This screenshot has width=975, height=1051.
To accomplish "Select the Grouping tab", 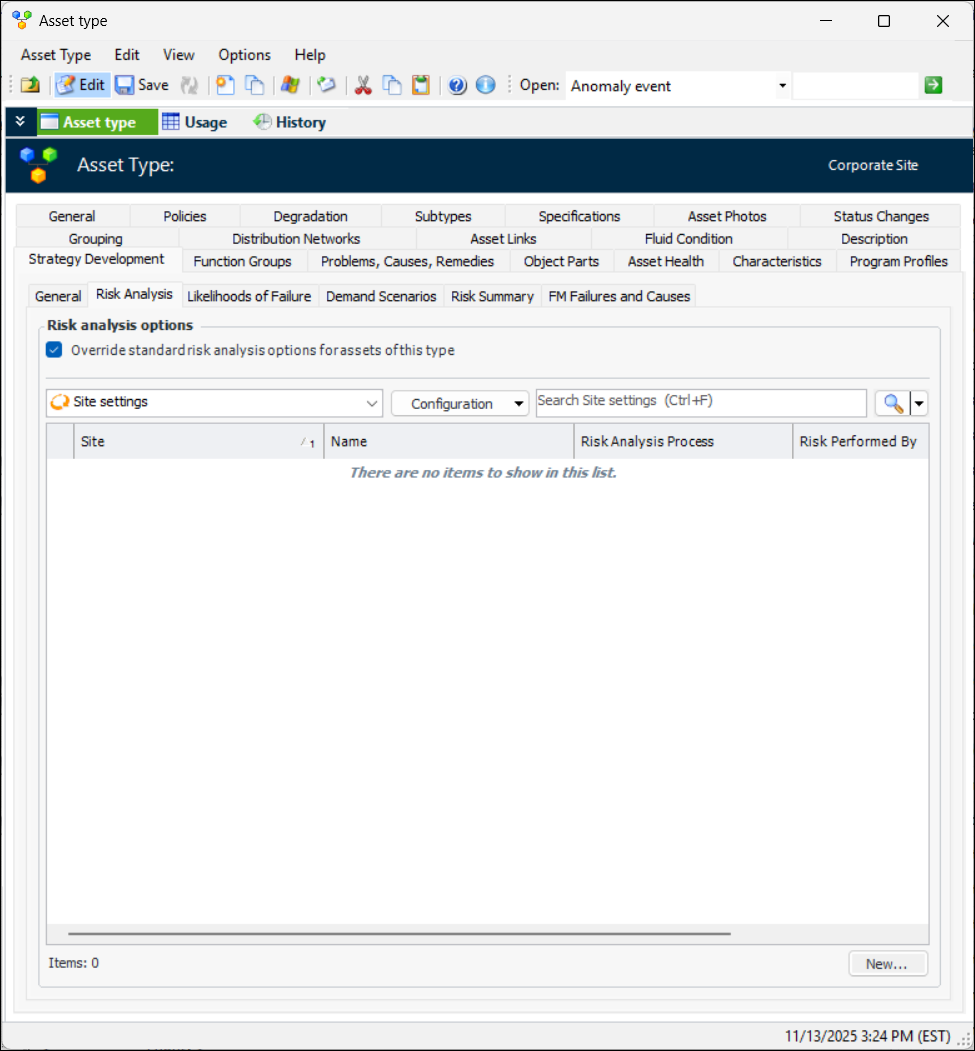I will (96, 239).
